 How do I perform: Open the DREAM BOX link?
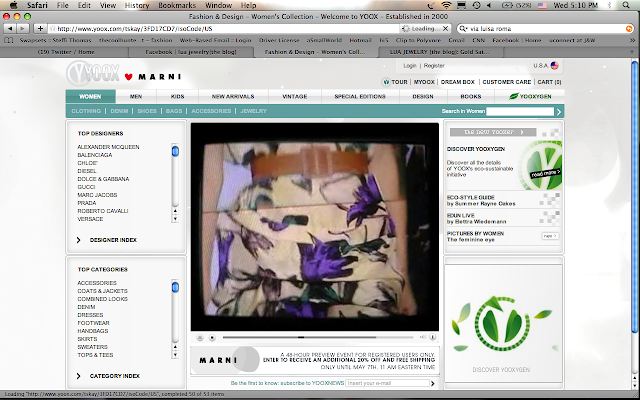[458, 82]
